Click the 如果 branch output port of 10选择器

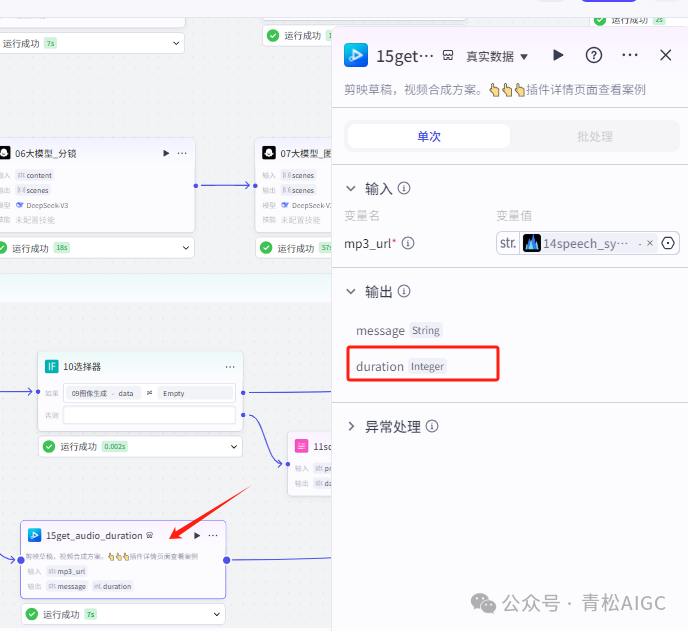[x=243, y=392]
